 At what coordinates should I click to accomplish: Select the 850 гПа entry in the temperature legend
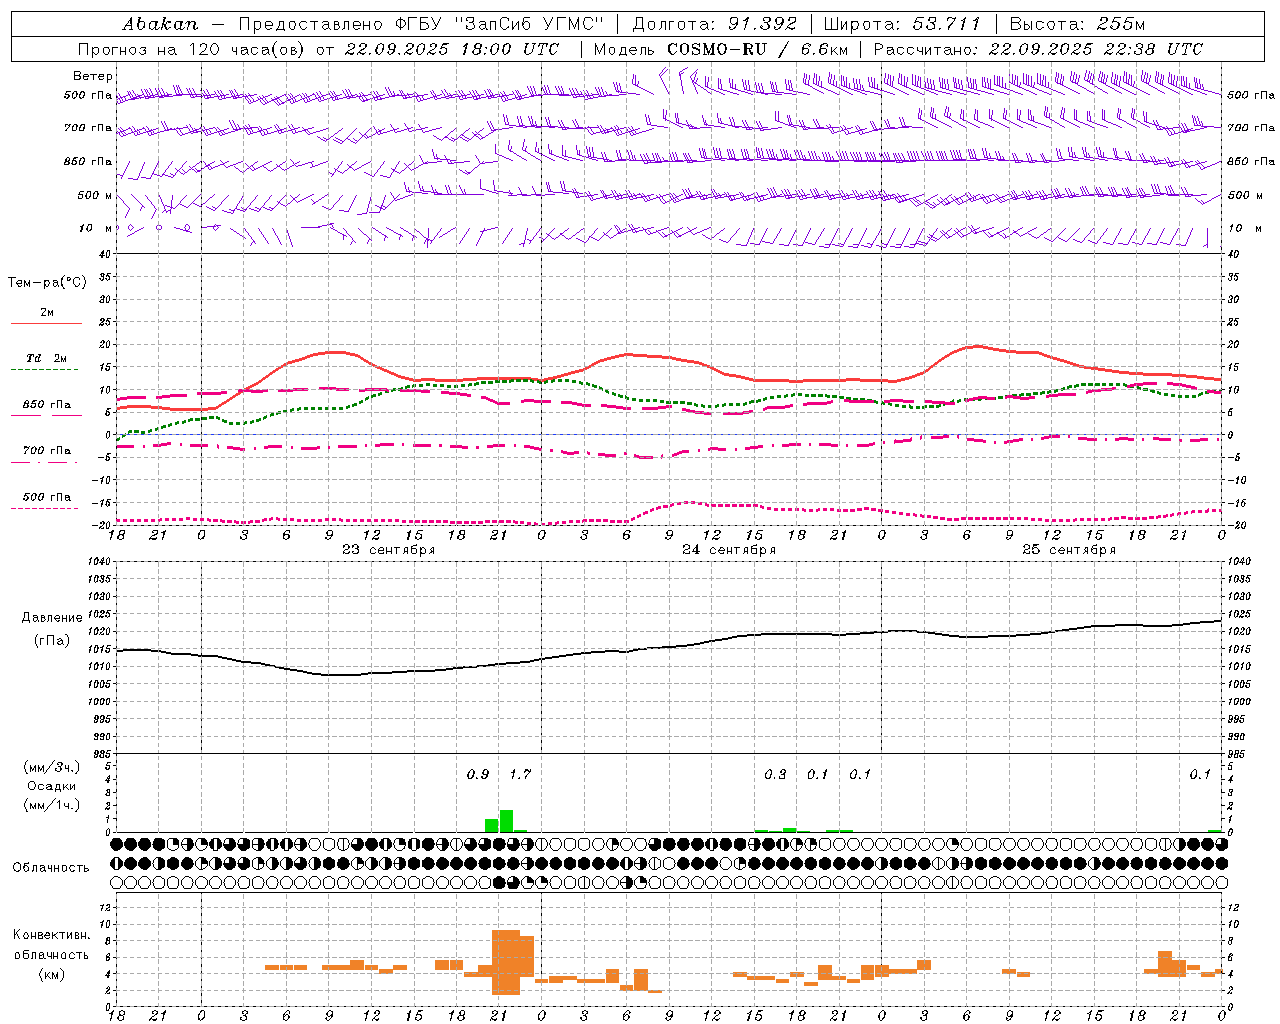[47, 404]
